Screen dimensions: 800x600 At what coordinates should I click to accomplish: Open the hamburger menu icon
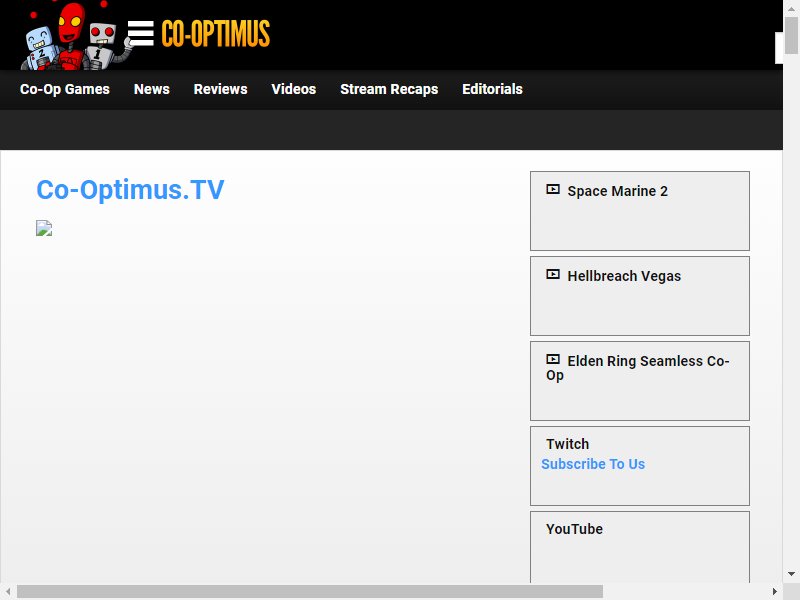(140, 34)
